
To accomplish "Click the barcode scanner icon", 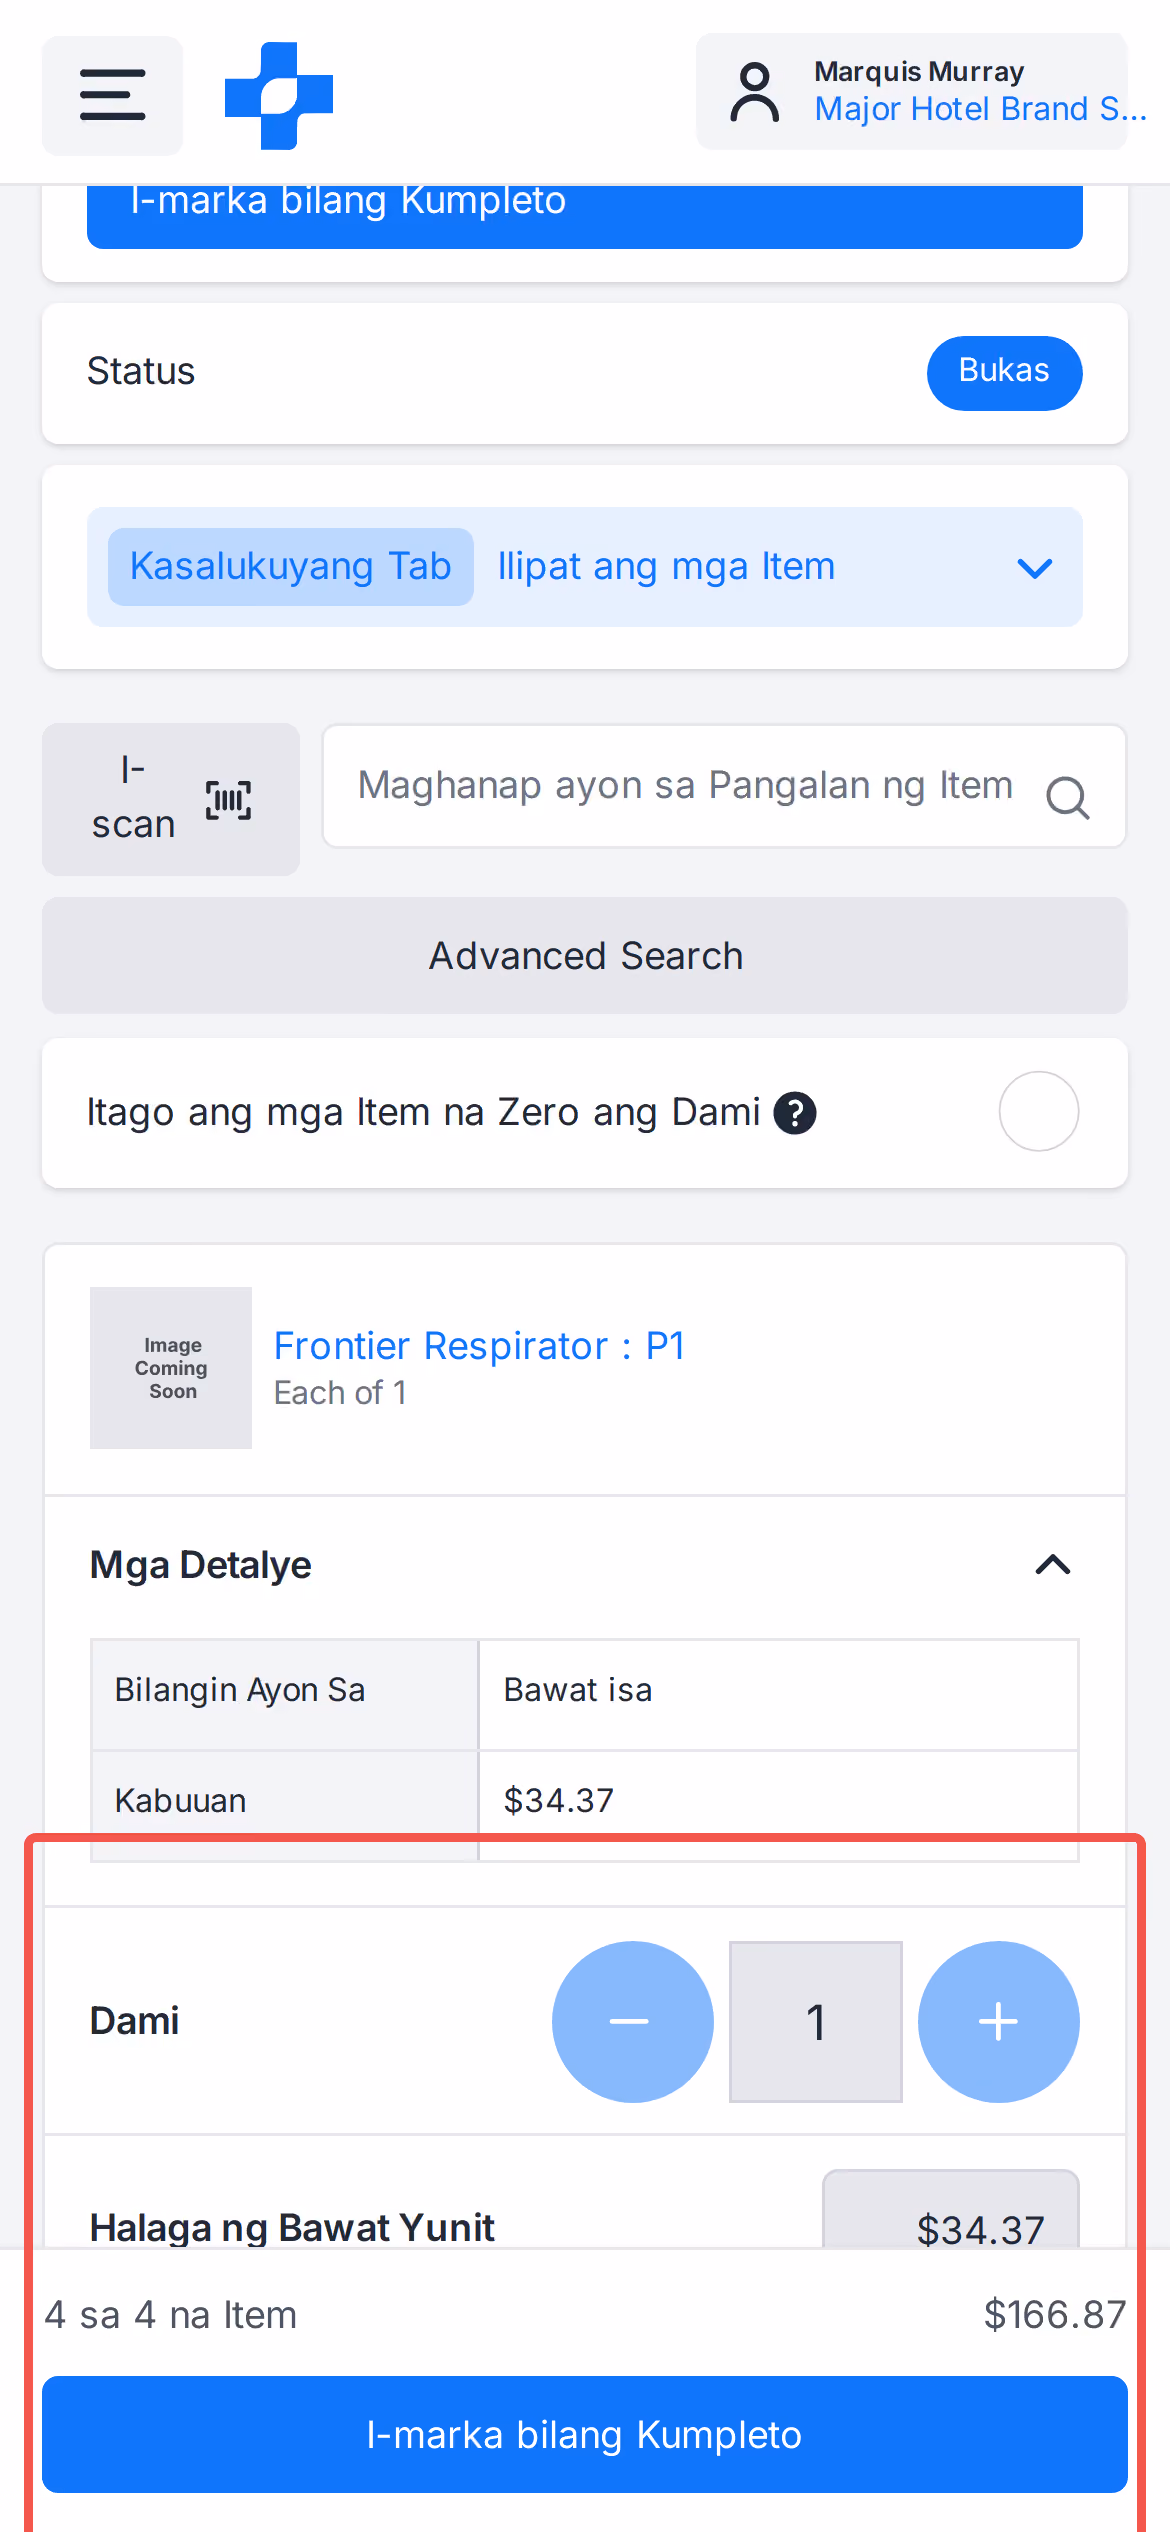I will (x=228, y=800).
